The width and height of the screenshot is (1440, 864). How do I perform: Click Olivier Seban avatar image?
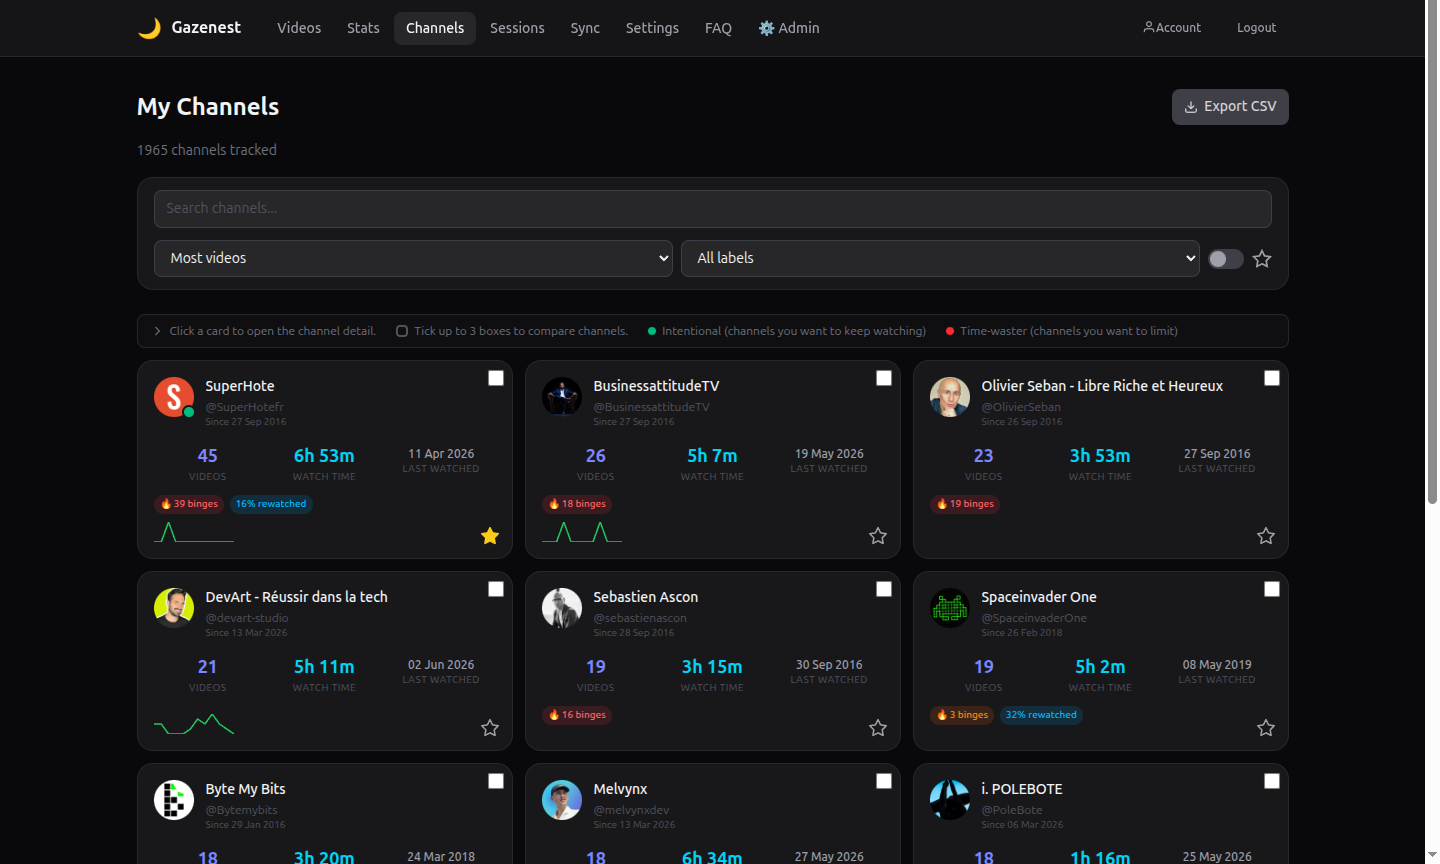[950, 397]
